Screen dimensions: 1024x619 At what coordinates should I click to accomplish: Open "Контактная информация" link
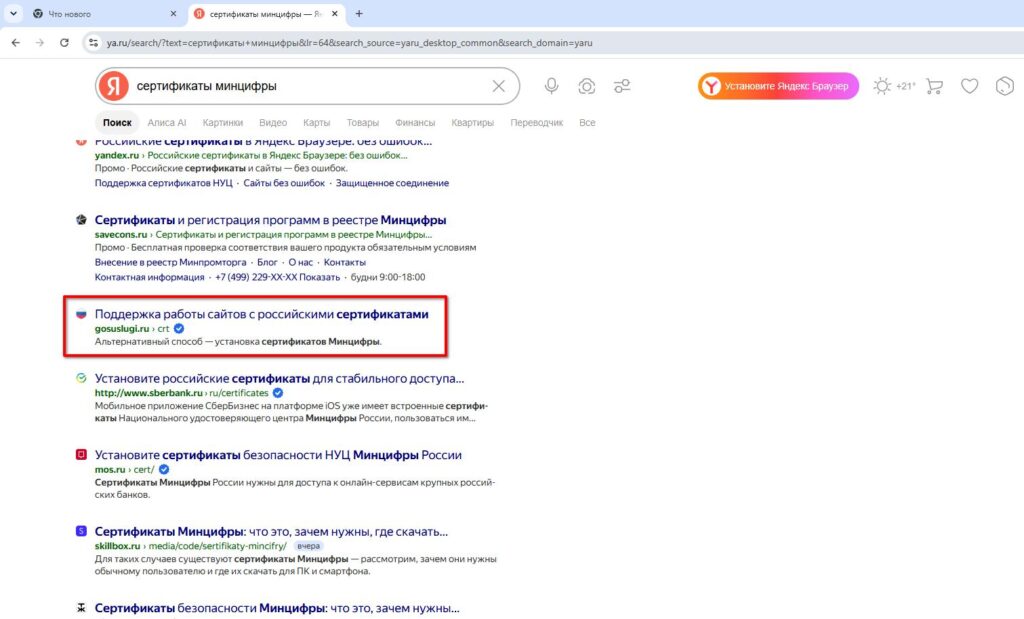point(150,278)
